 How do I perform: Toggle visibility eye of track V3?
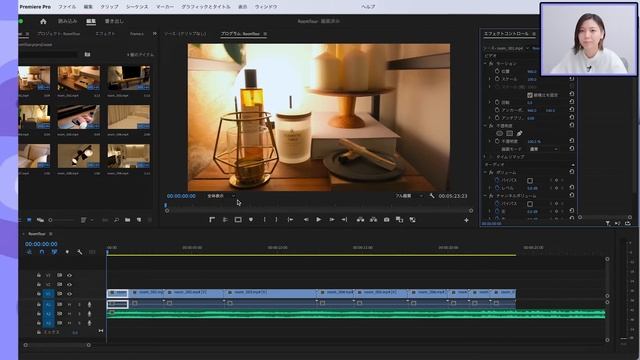[x=69, y=275]
